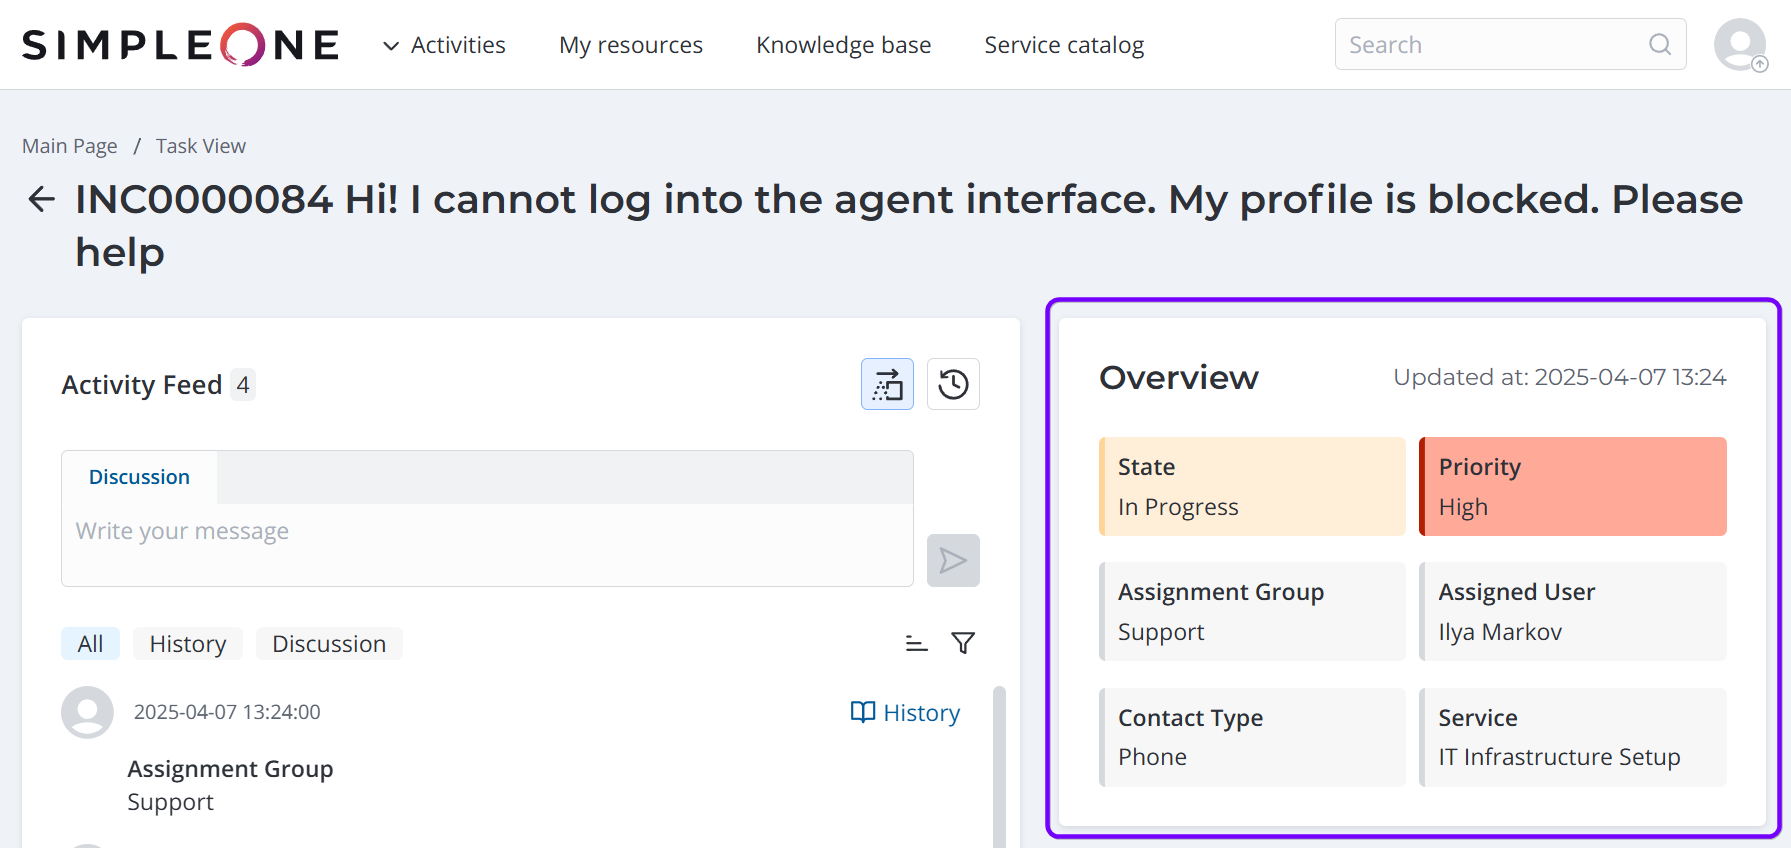Image resolution: width=1791 pixels, height=848 pixels.
Task: Expand the Activities dropdown menu
Action: tap(445, 45)
